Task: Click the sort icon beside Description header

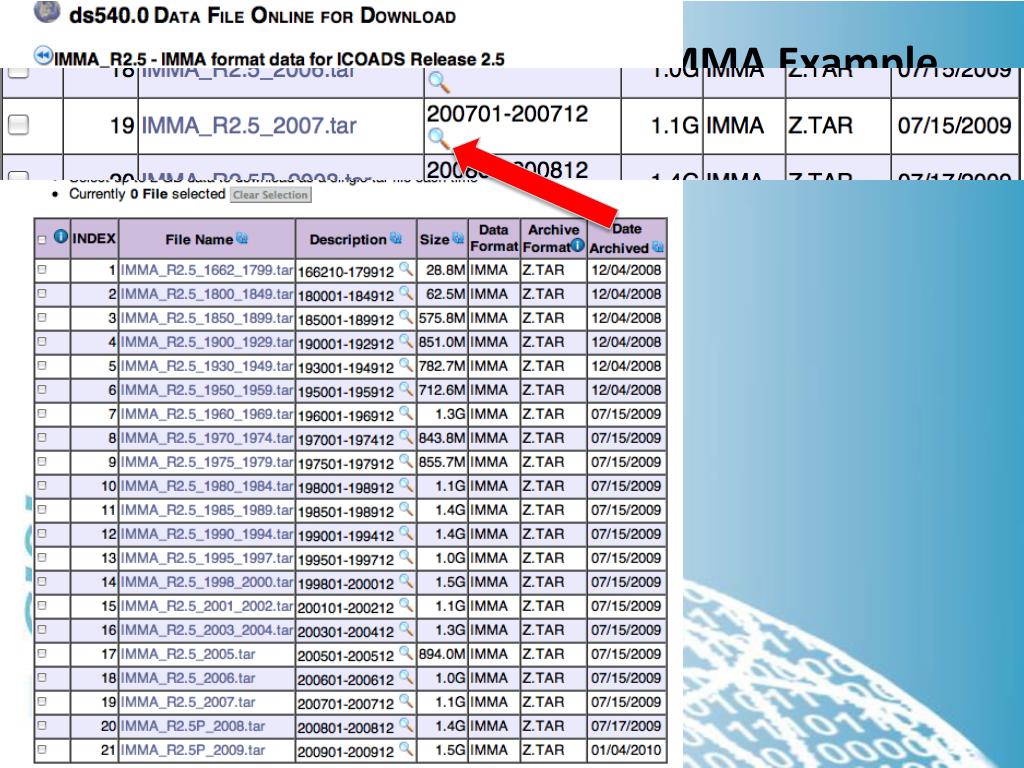Action: coord(396,238)
